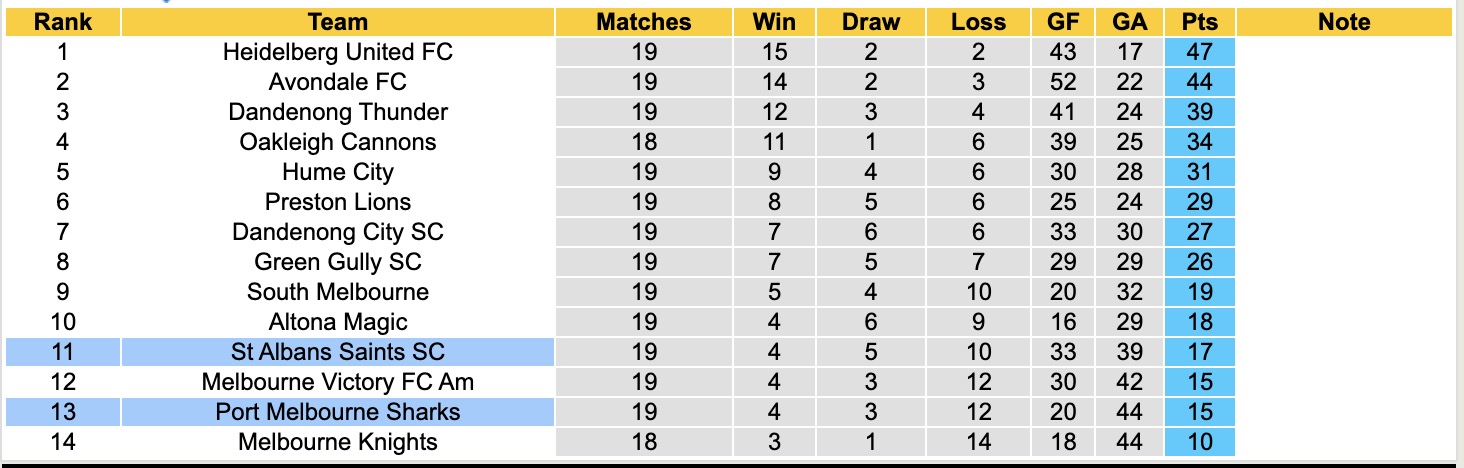
Task: Click the Pts column header
Action: pos(1199,22)
